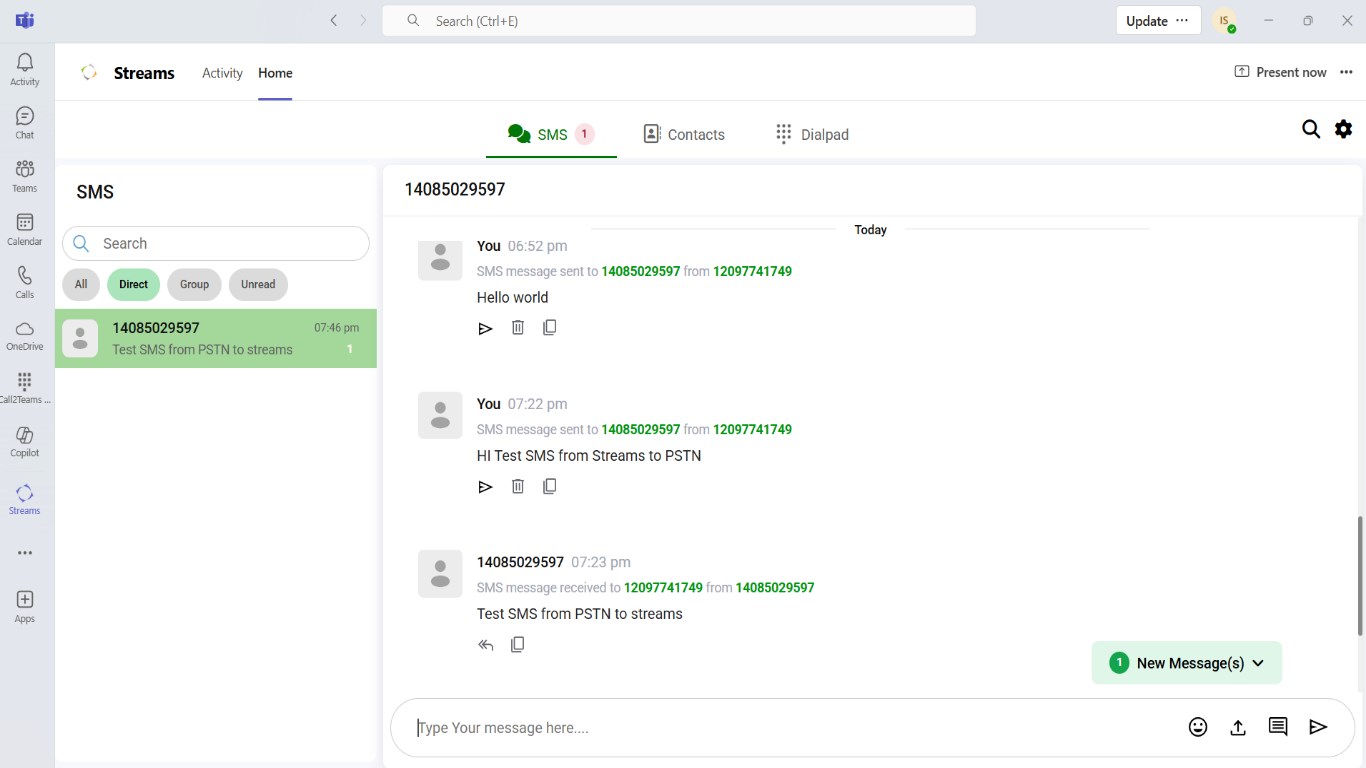Screen dimensions: 1366x768
Task: Open Copilot in the Teams sidebar
Action: 25,441
